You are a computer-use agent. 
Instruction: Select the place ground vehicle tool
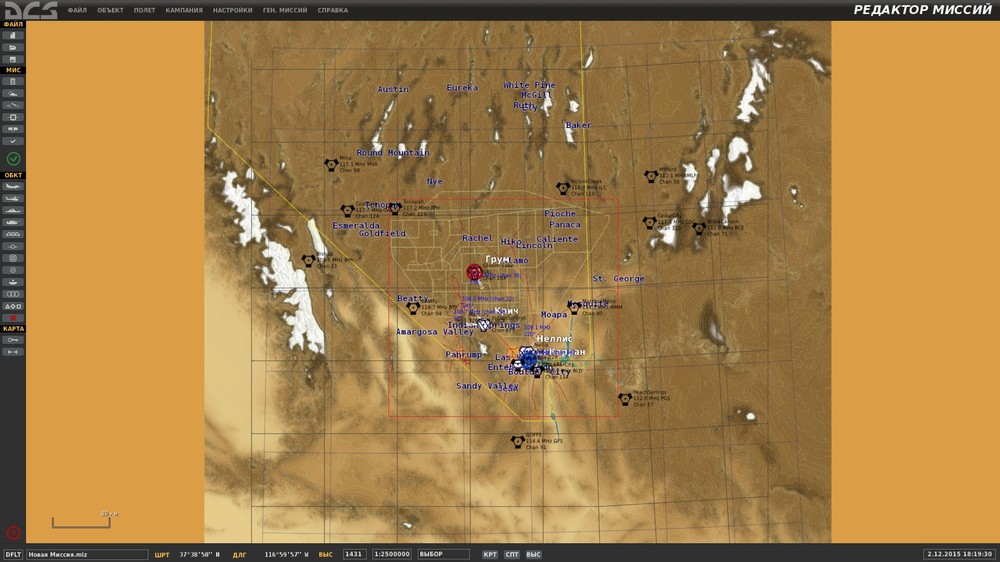coord(13,223)
